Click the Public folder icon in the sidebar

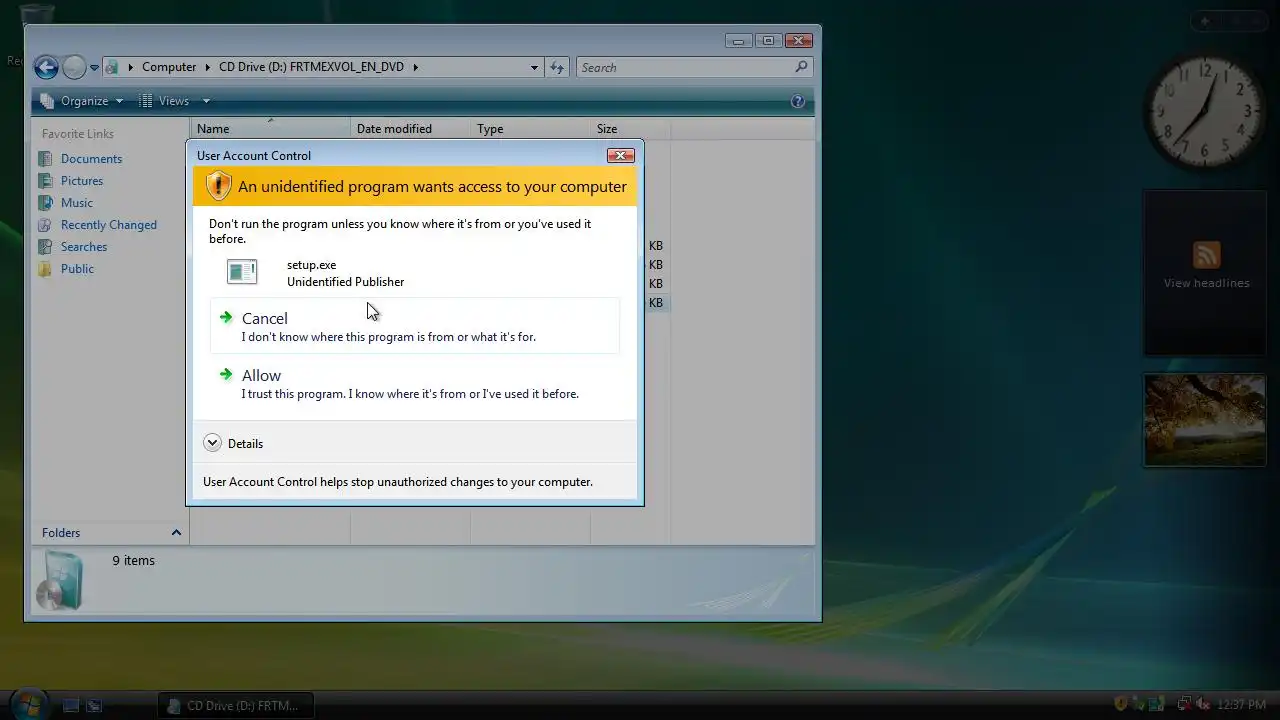pos(45,269)
